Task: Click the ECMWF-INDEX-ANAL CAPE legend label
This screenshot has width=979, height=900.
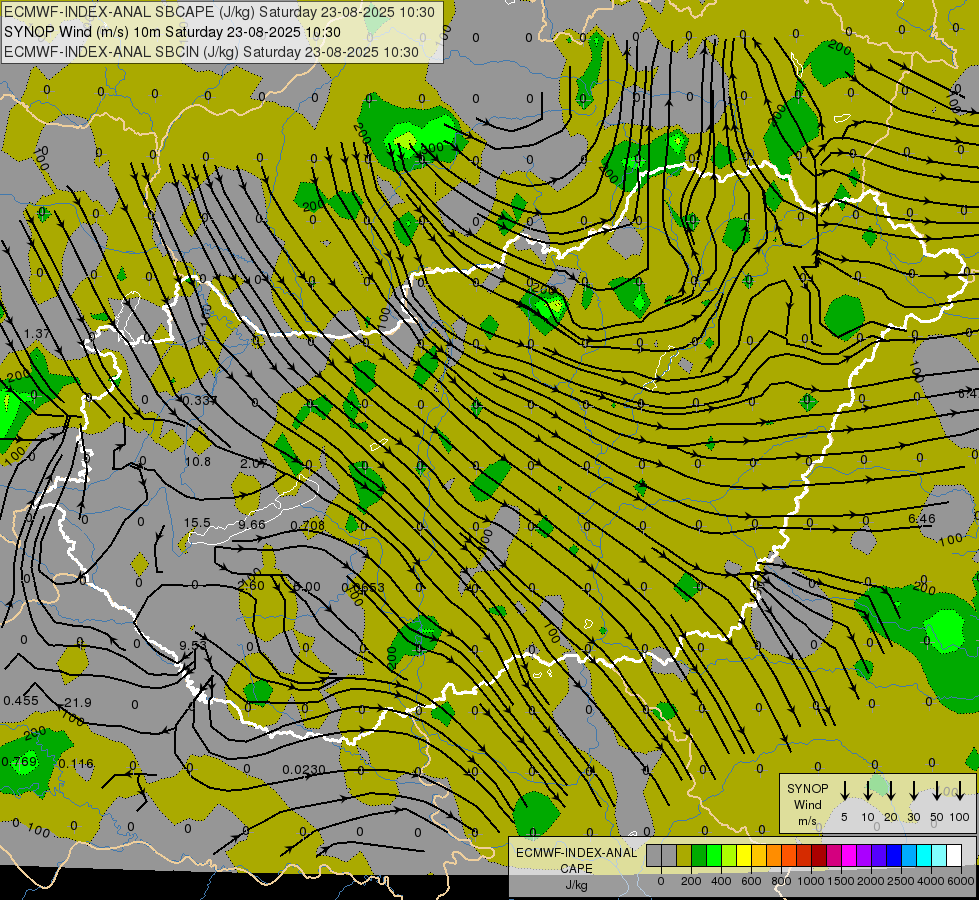Action: point(576,868)
